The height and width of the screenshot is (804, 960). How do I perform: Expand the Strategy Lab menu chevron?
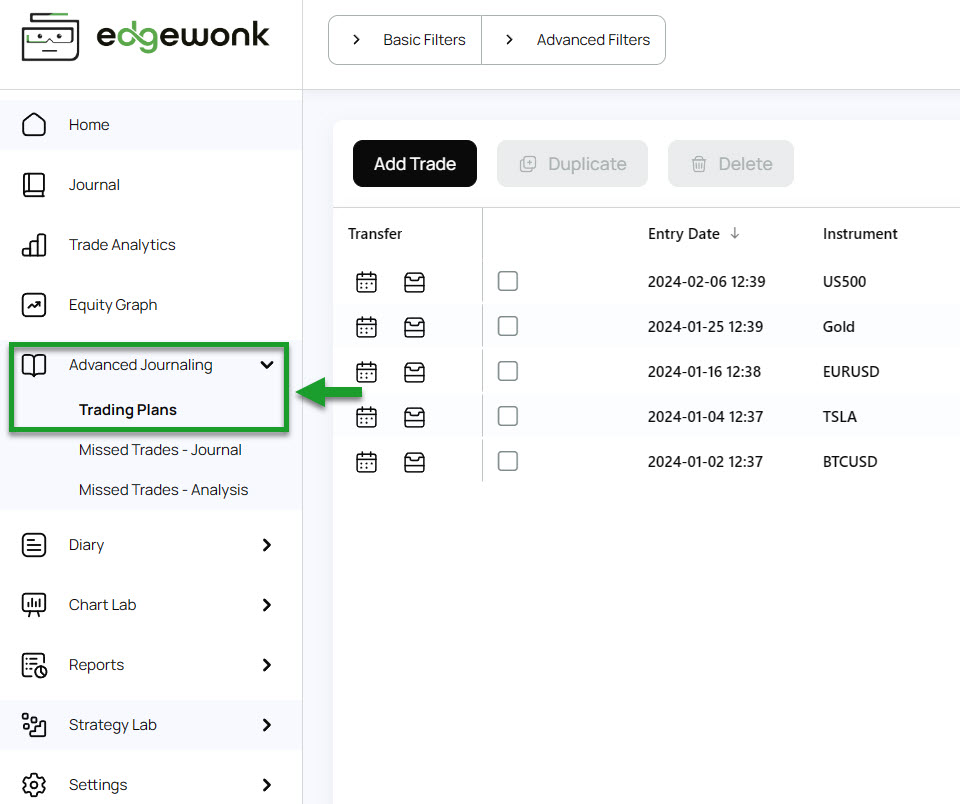click(266, 725)
